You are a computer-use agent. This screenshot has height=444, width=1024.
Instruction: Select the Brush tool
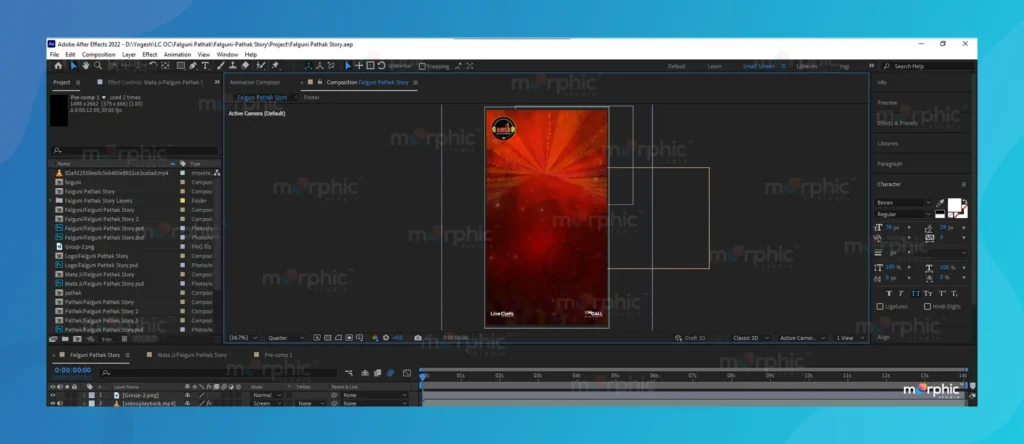pos(221,65)
